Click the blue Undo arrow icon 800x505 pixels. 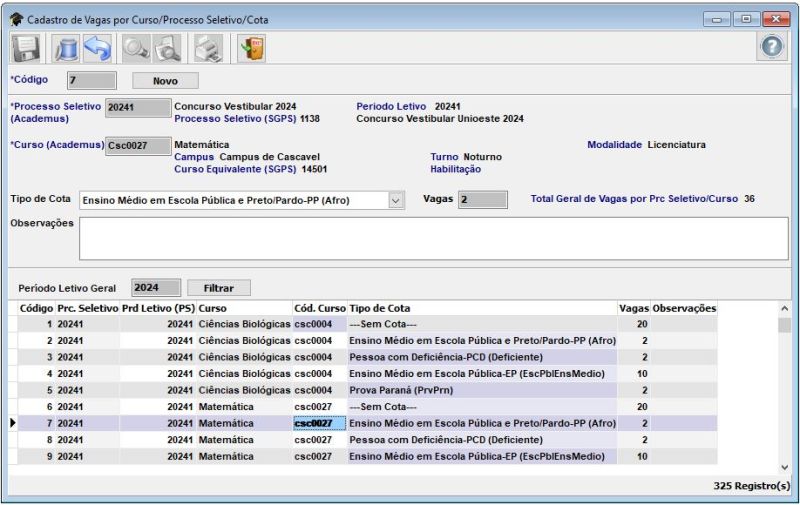(x=97, y=48)
